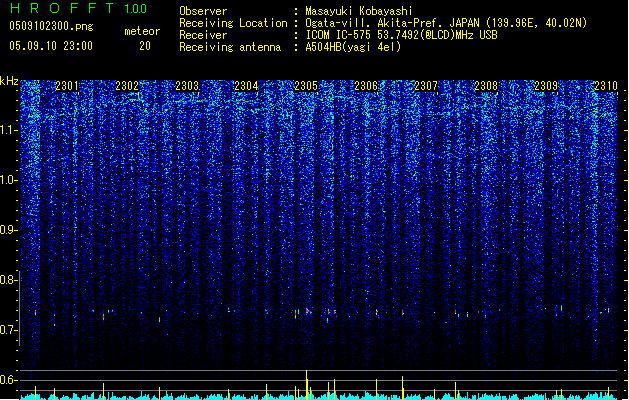Select antenna A504HB(yagi 4el) text
This screenshot has width=629, height=400.
(353, 47)
